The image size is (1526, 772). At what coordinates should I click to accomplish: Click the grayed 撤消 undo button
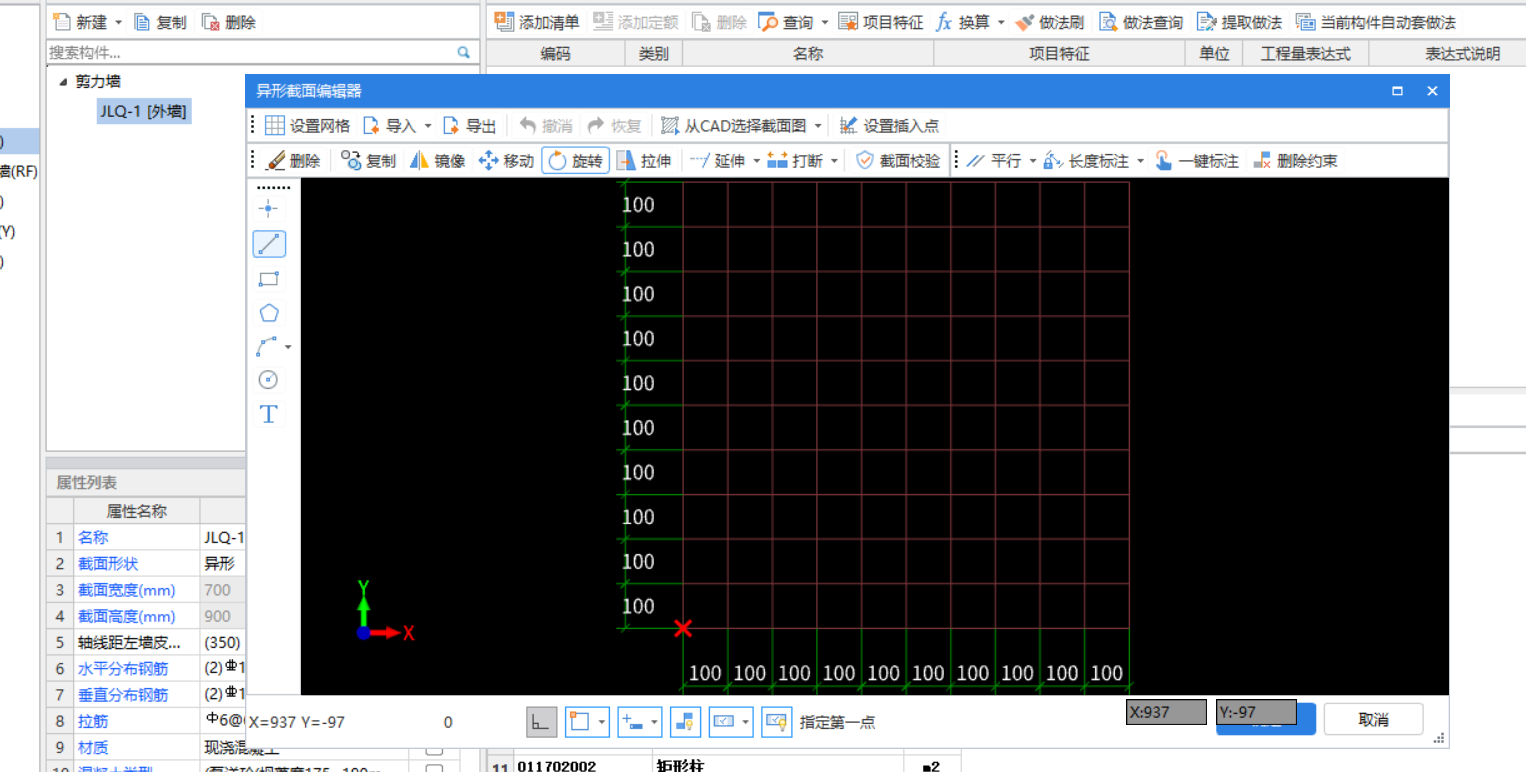546,126
